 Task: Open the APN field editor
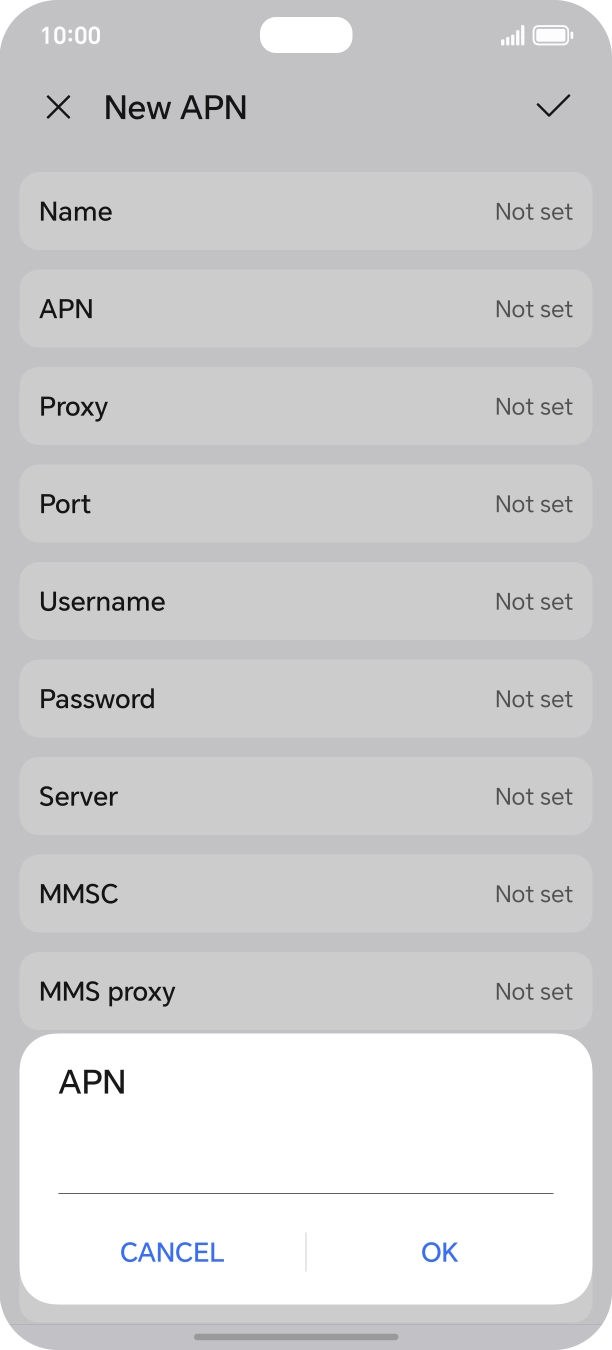[305, 309]
